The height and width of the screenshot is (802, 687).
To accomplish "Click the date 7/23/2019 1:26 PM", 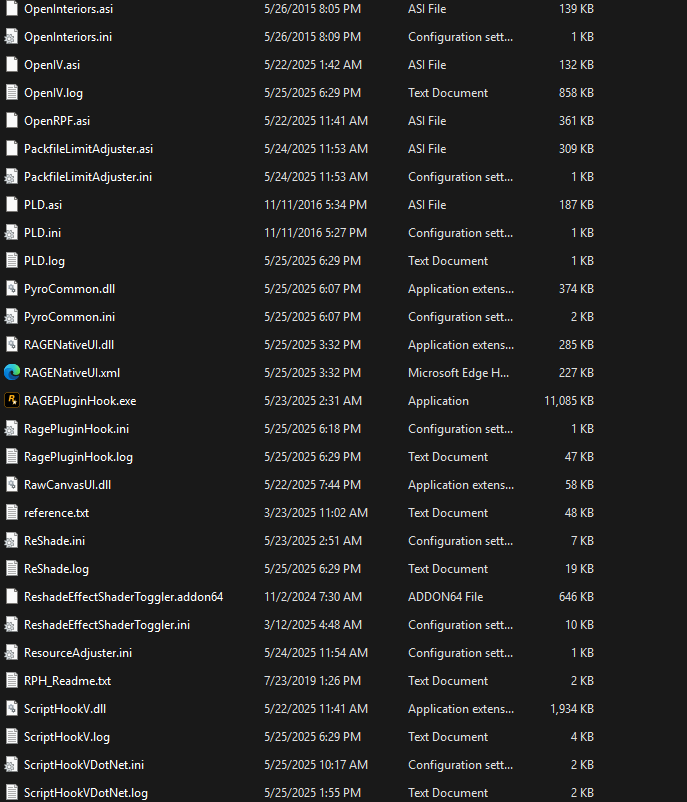I will click(313, 681).
